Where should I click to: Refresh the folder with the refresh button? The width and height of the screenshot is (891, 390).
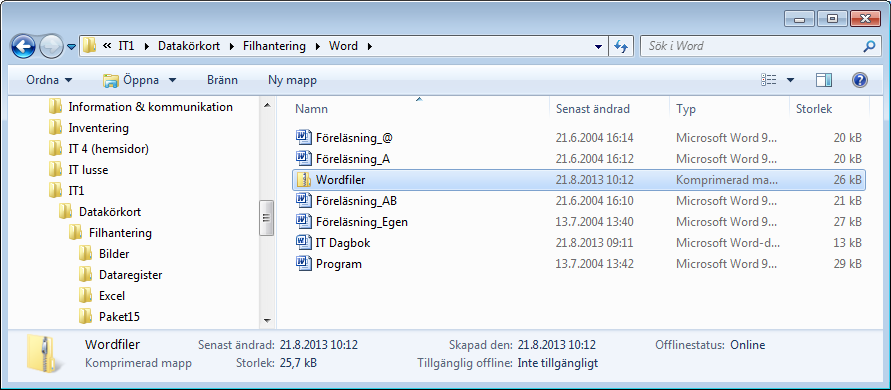621,47
